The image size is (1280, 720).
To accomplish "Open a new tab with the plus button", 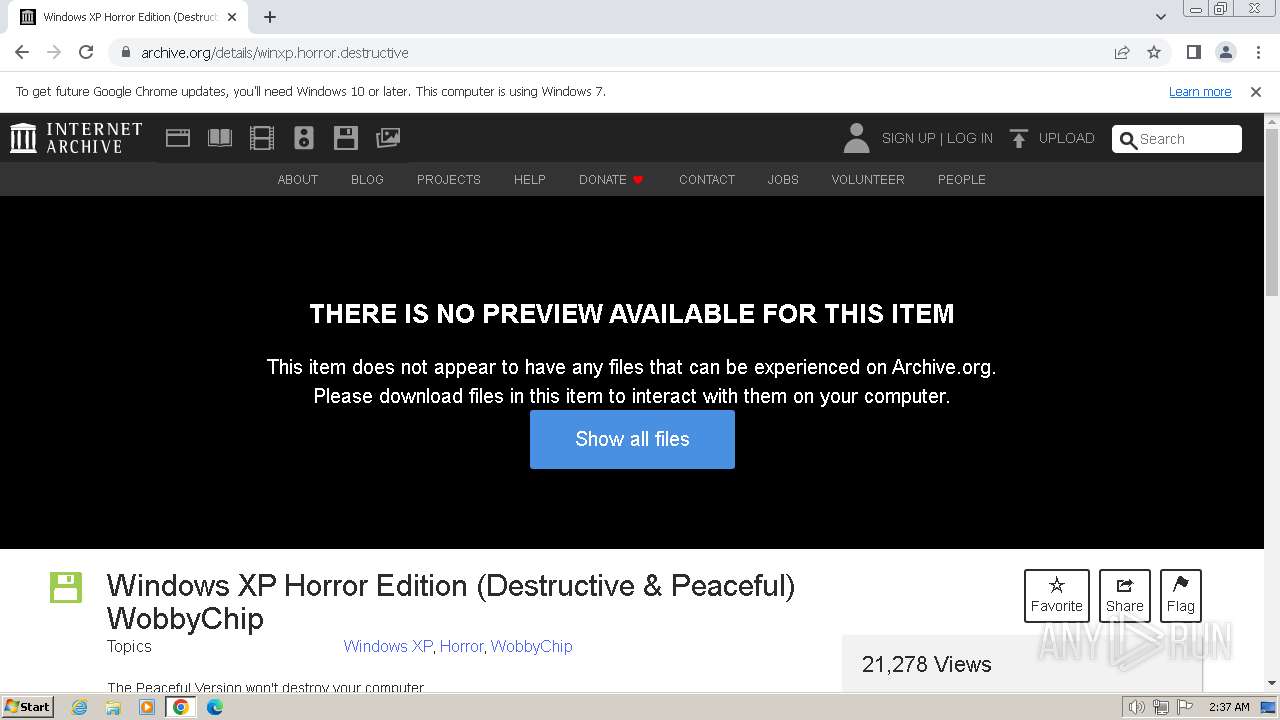I will (x=270, y=17).
